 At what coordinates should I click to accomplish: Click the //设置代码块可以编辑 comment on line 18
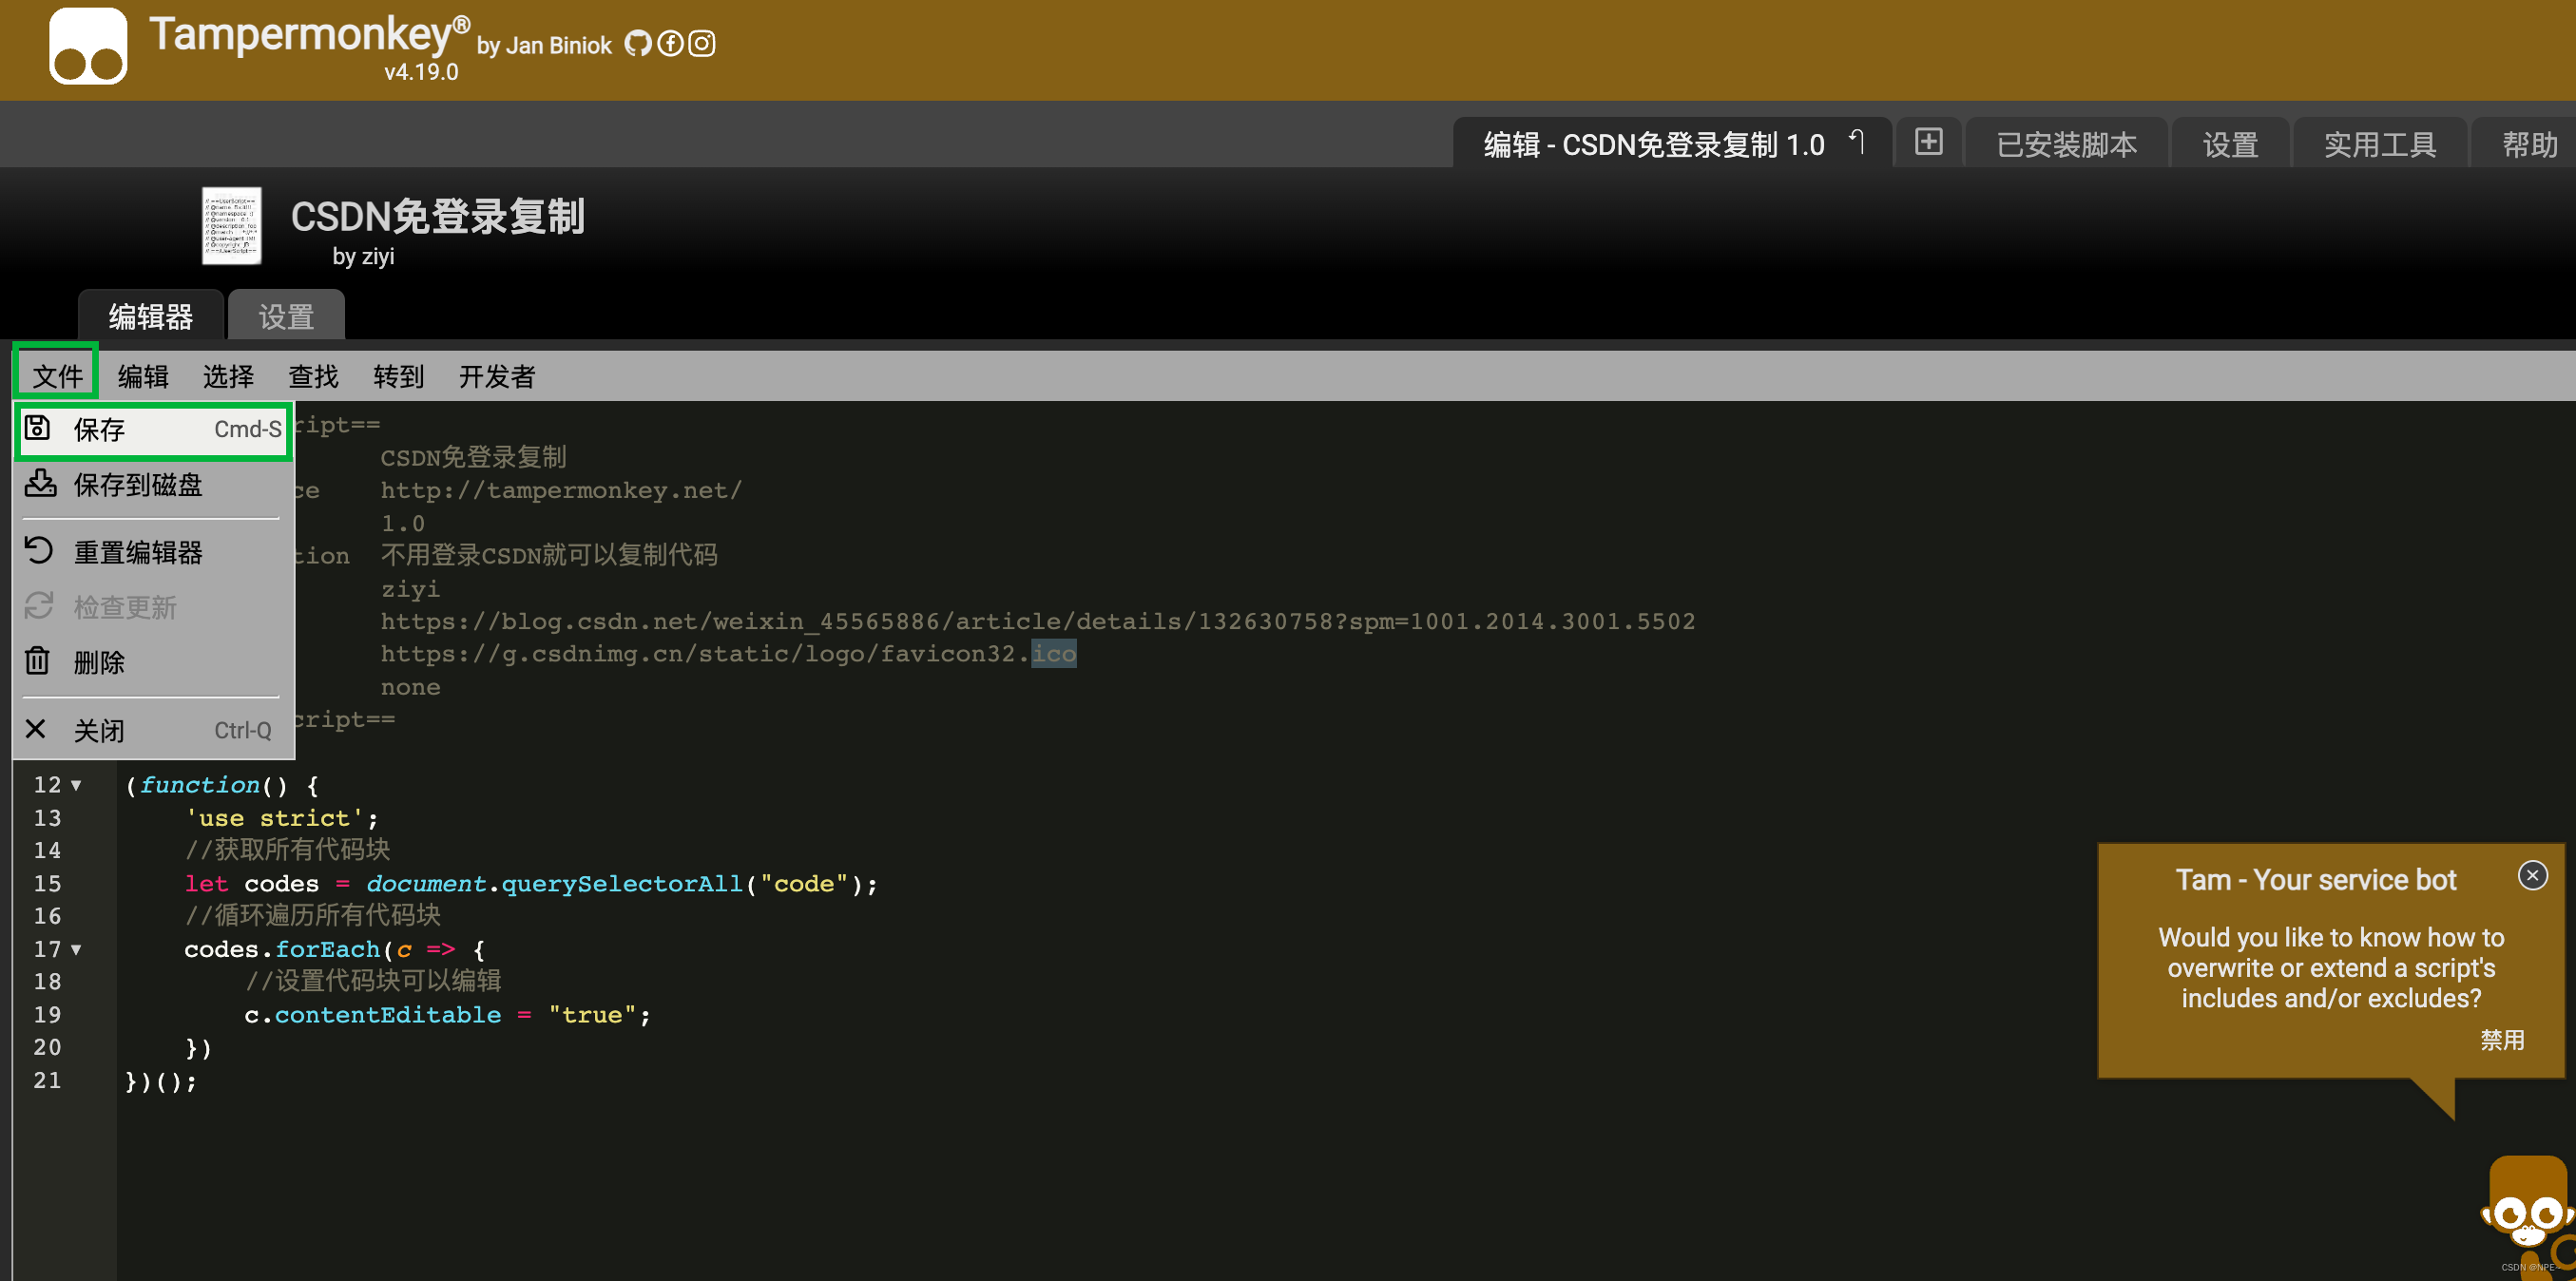(x=373, y=981)
